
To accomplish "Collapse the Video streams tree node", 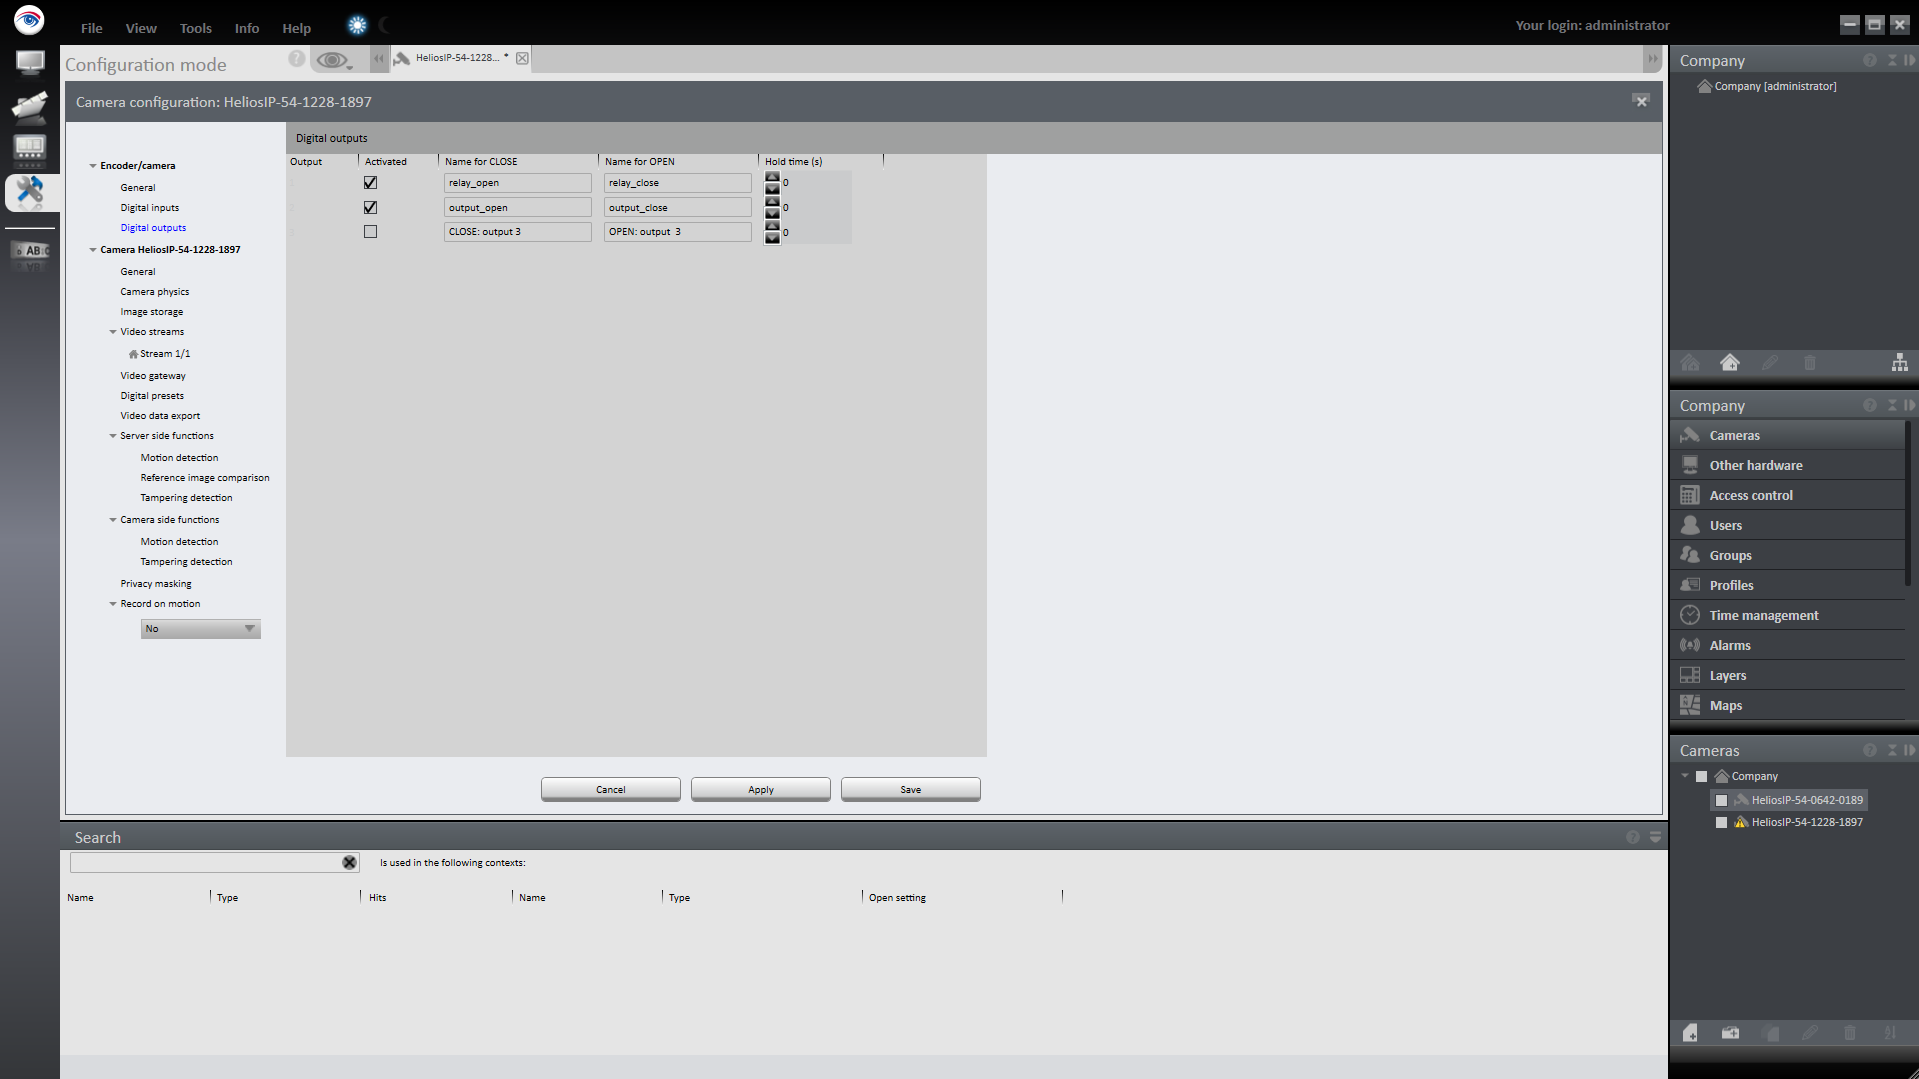I will 113,332.
